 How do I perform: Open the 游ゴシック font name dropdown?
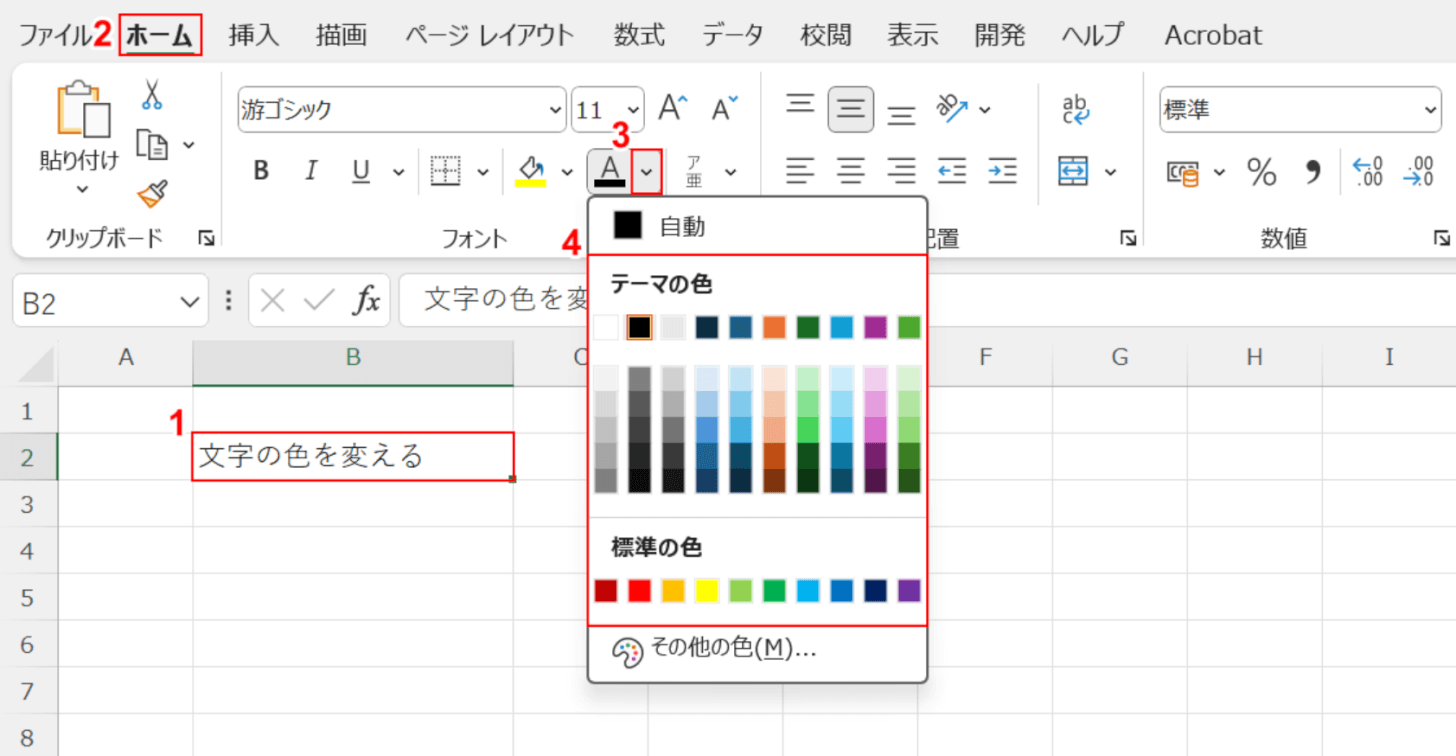pyautogui.click(x=556, y=110)
